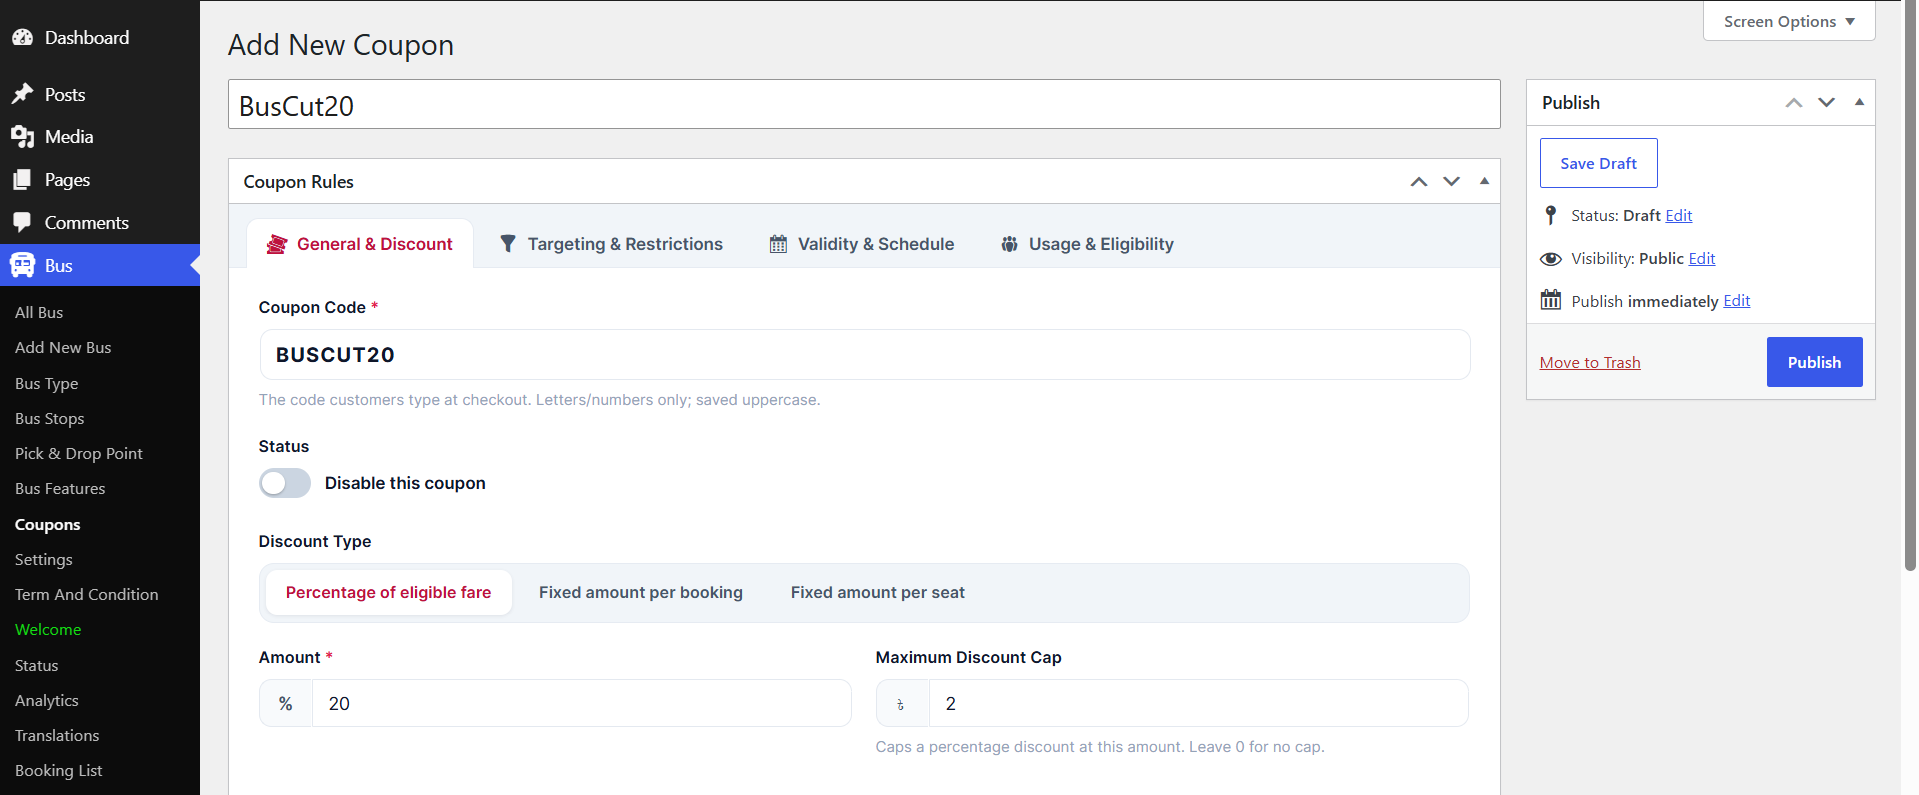Click the coupon title field BusCut20
Viewport: 1919px width, 795px height.
(864, 104)
